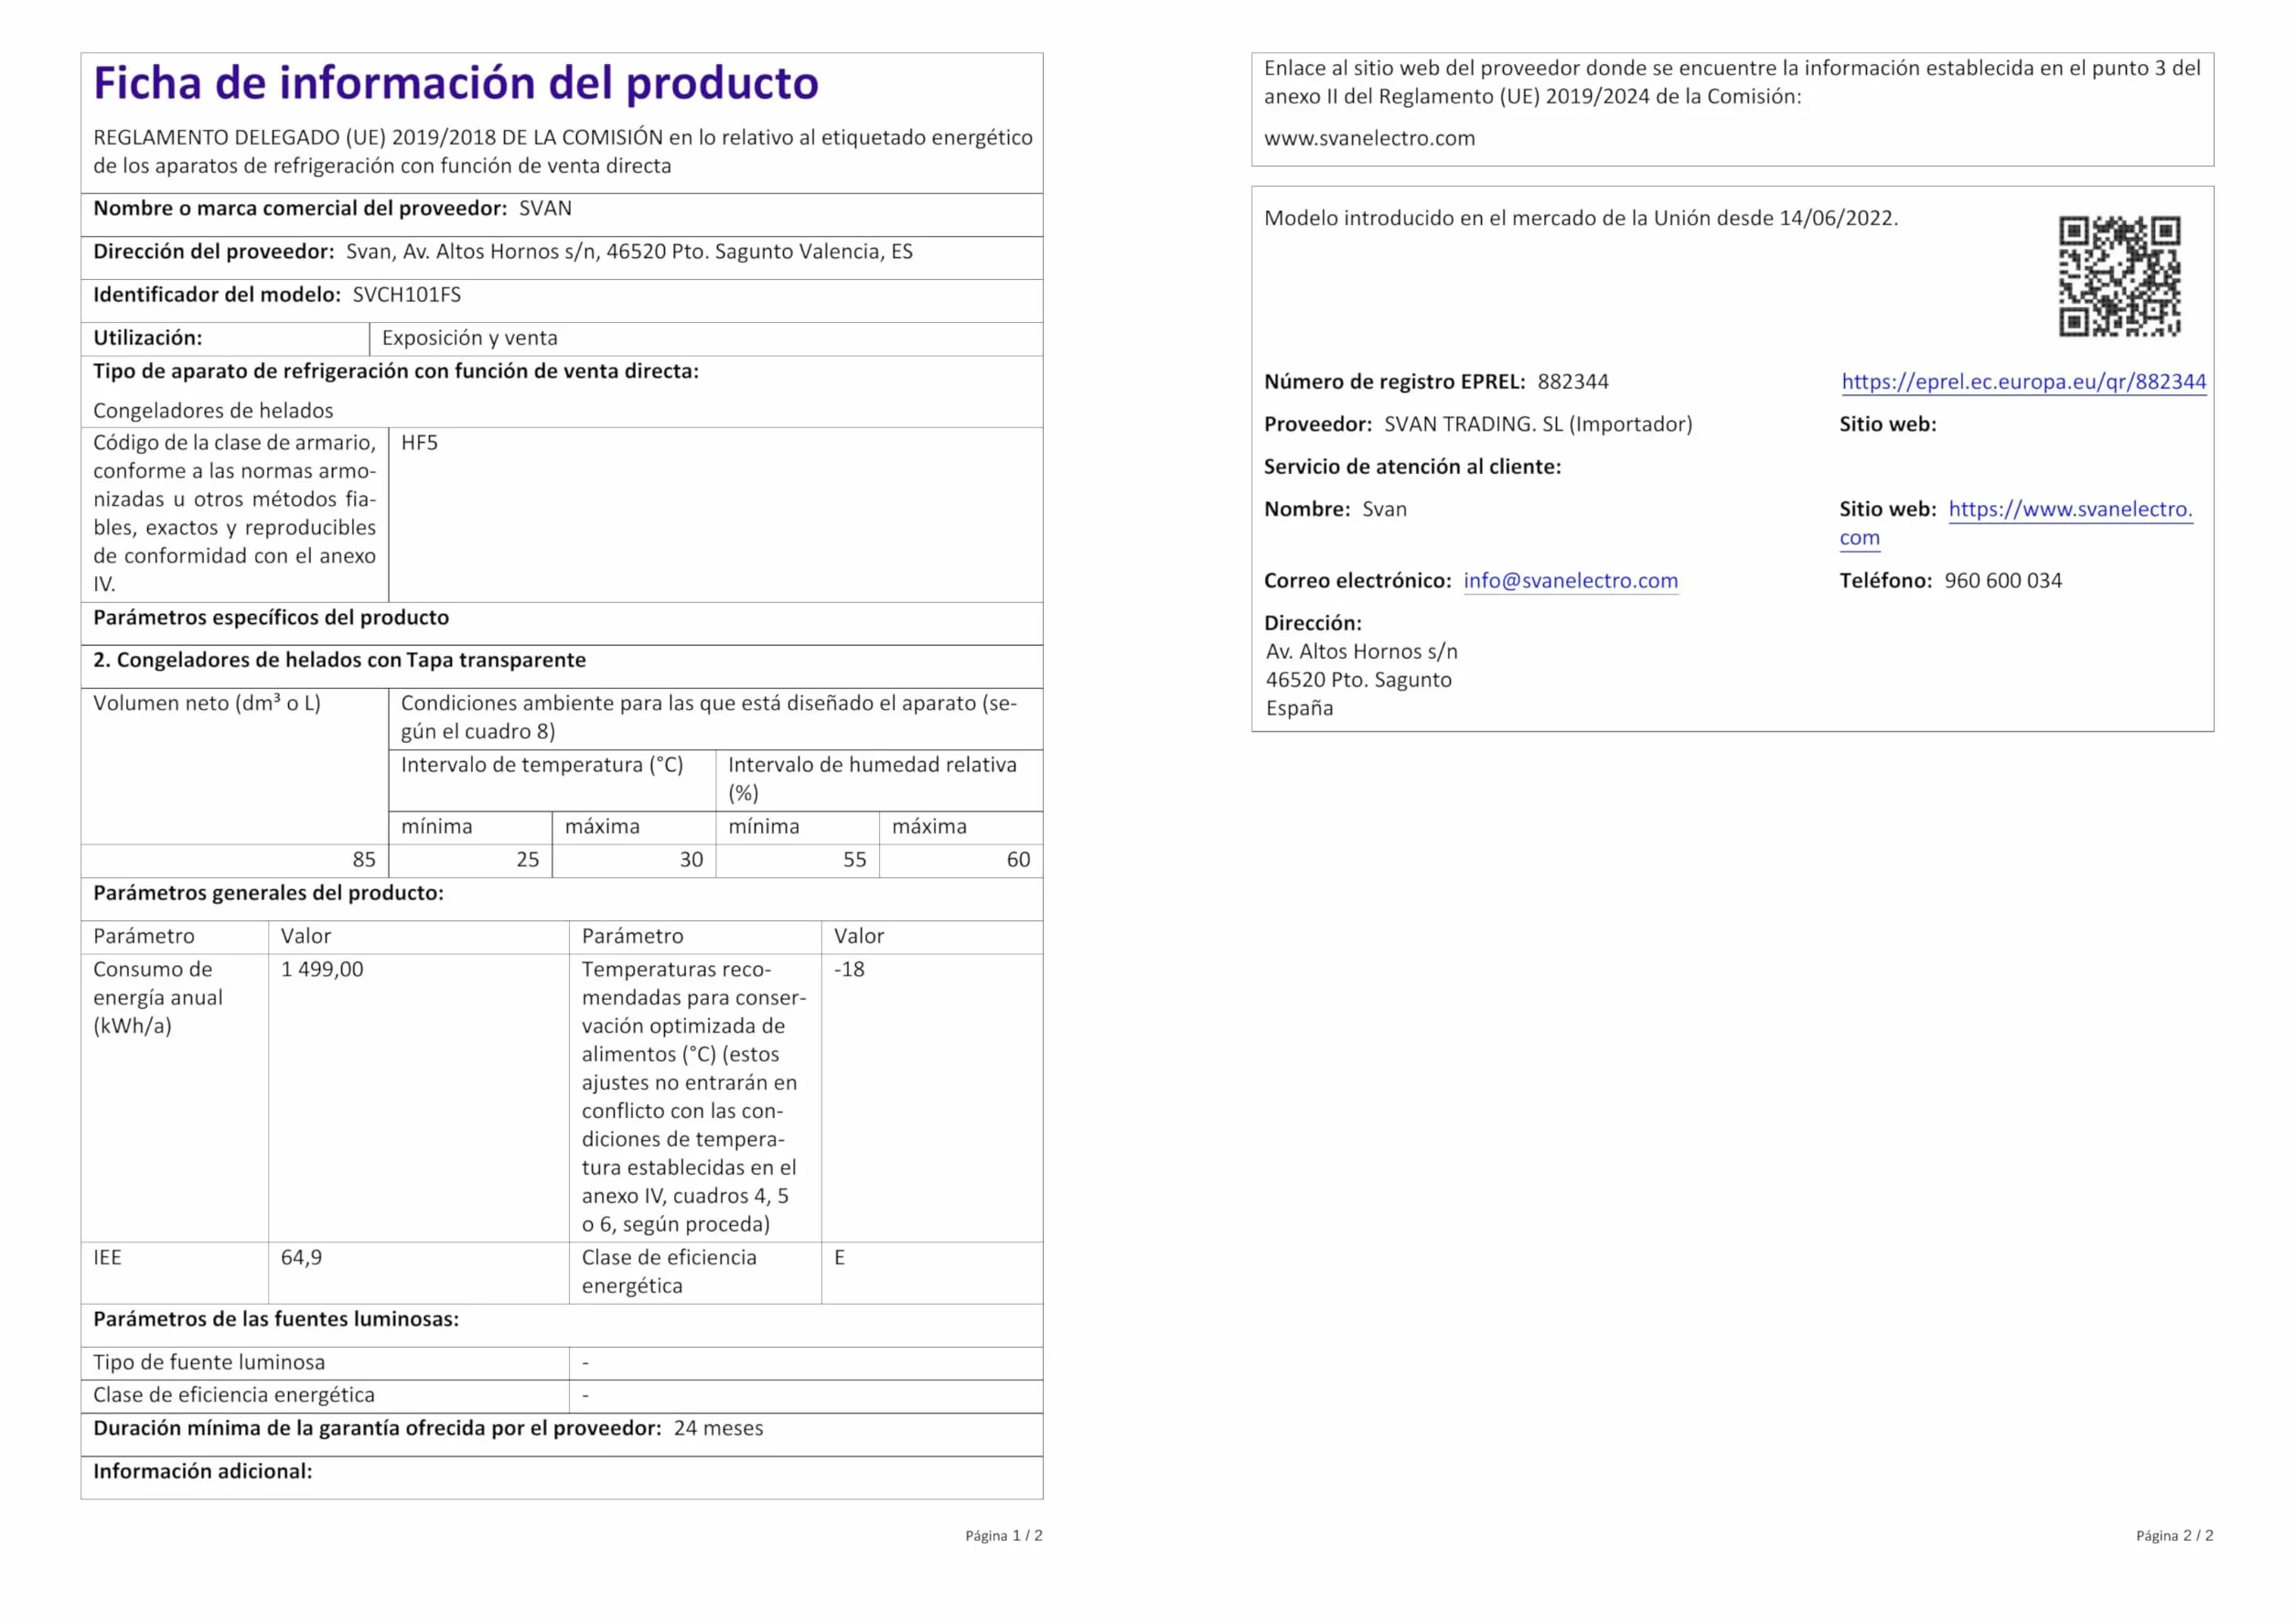
Task: Open the info@svanelectro.com email link
Action: pyautogui.click(x=1570, y=580)
